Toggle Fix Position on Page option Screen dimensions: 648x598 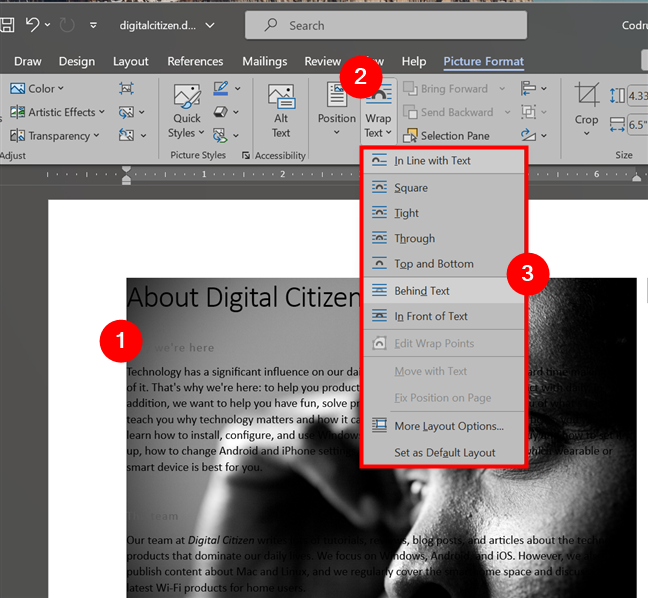coord(444,398)
